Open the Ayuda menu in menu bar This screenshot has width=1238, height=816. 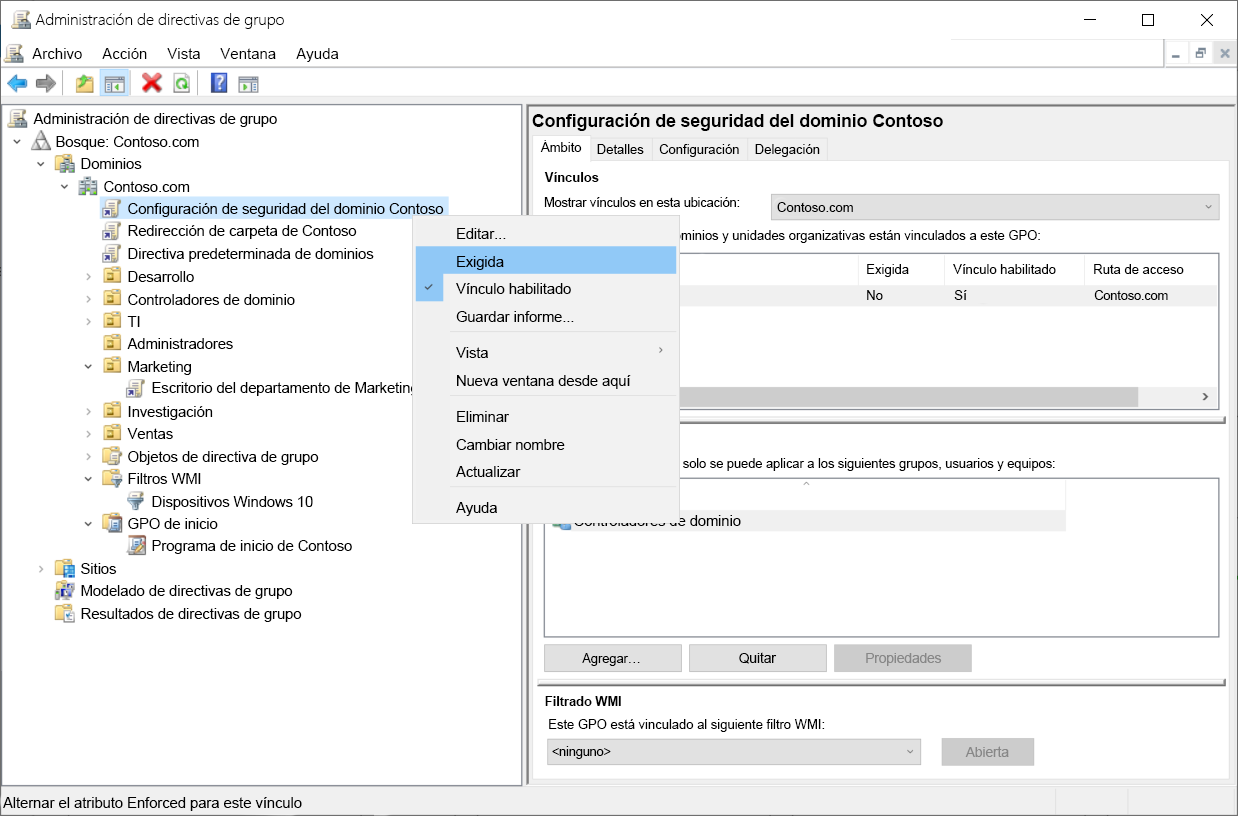click(x=317, y=54)
